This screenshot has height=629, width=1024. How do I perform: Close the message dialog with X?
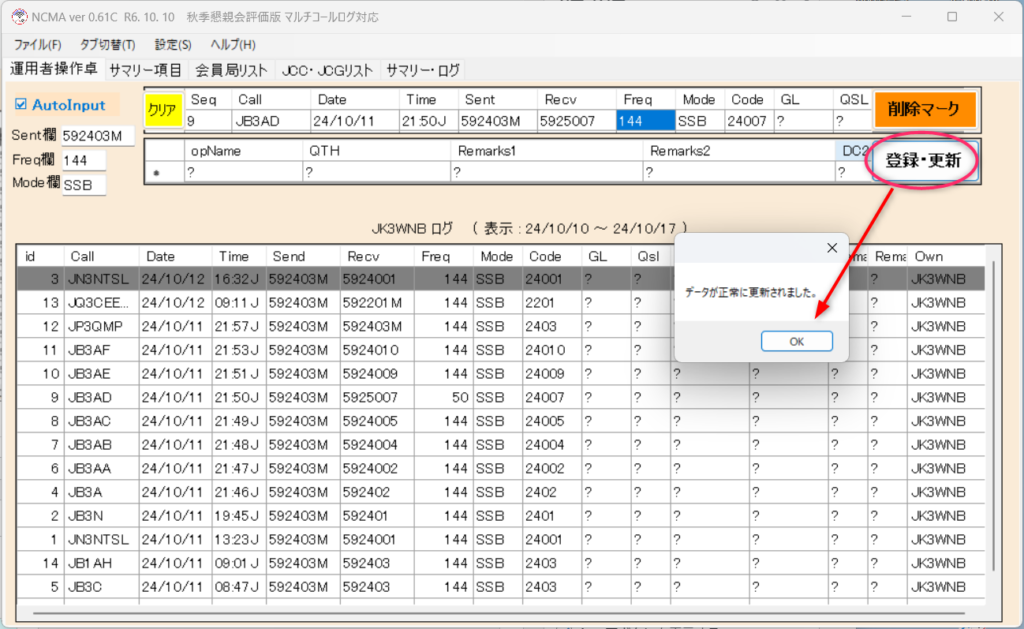tap(831, 247)
